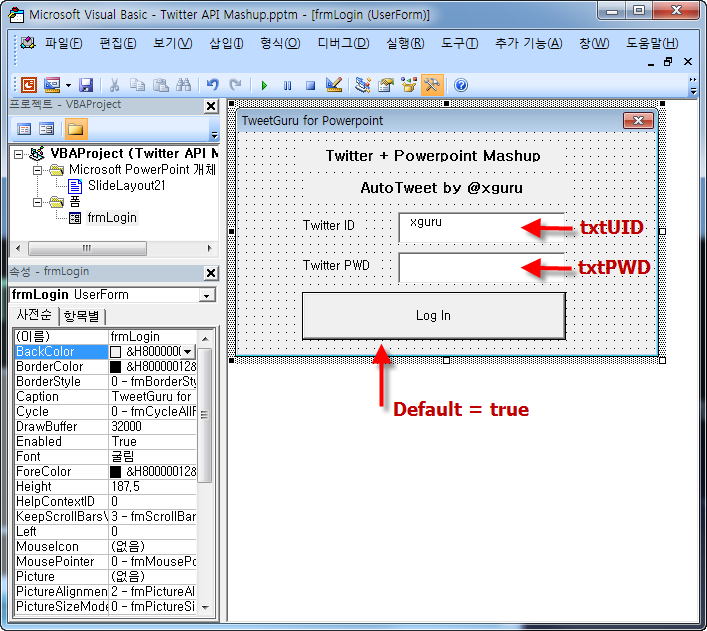Select the Font property row
This screenshot has width=707, height=631.
click(106, 457)
